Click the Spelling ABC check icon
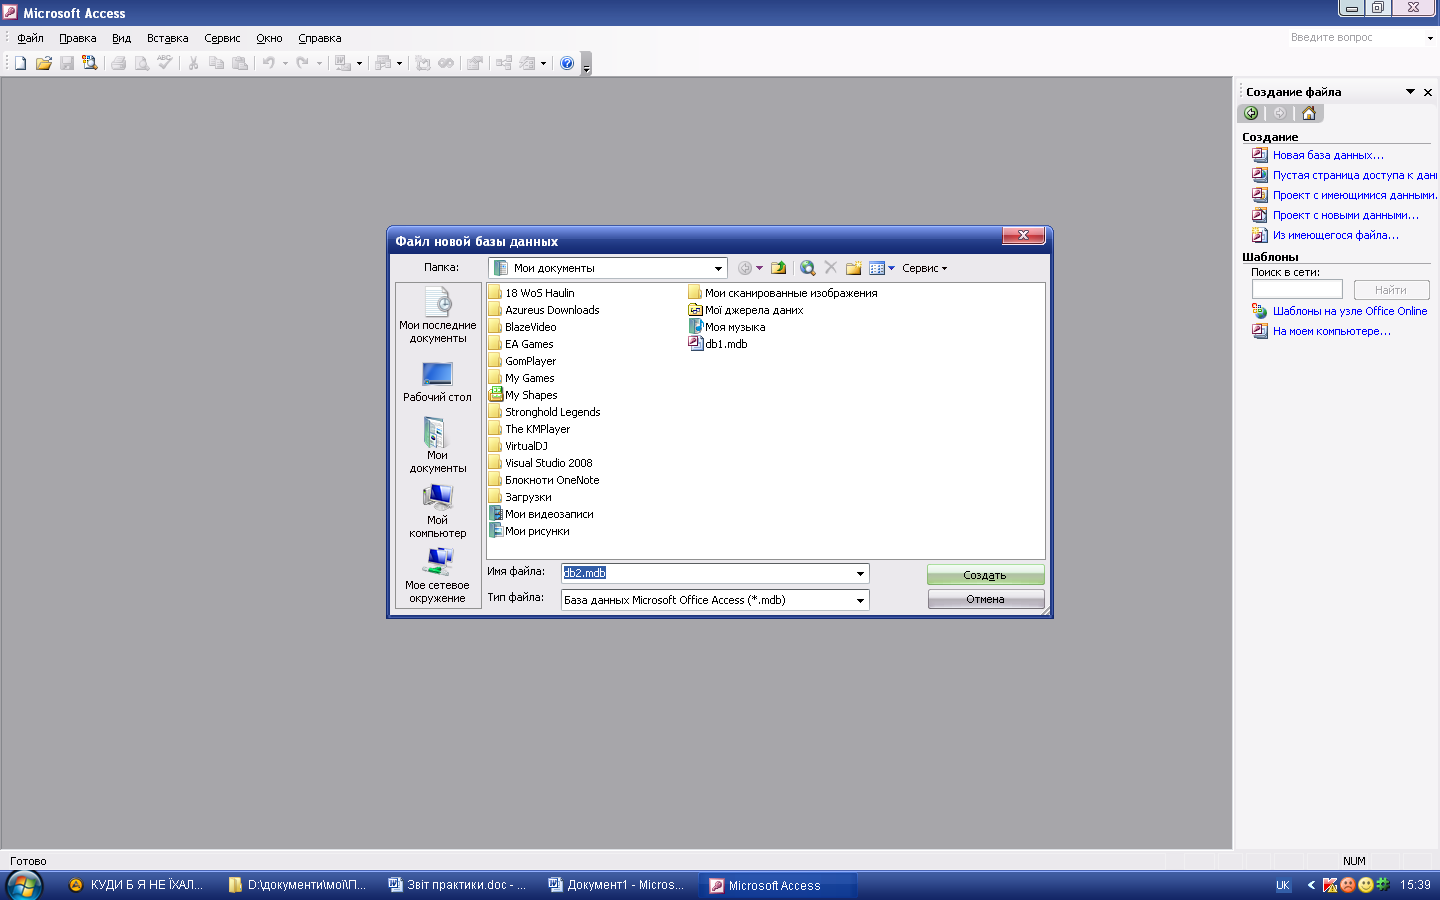1440x900 pixels. click(x=165, y=63)
